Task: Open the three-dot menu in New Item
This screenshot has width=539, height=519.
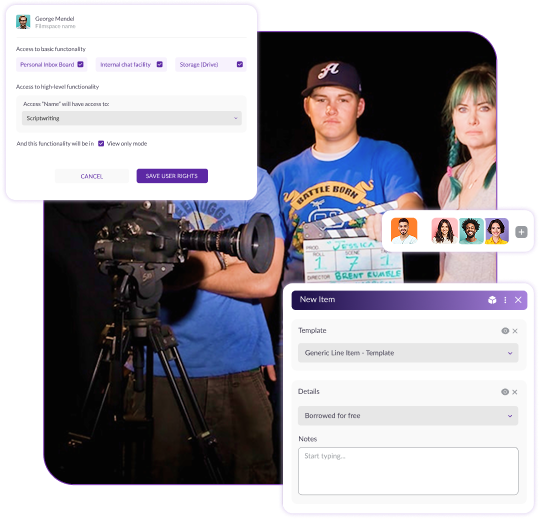Action: pyautogui.click(x=505, y=300)
